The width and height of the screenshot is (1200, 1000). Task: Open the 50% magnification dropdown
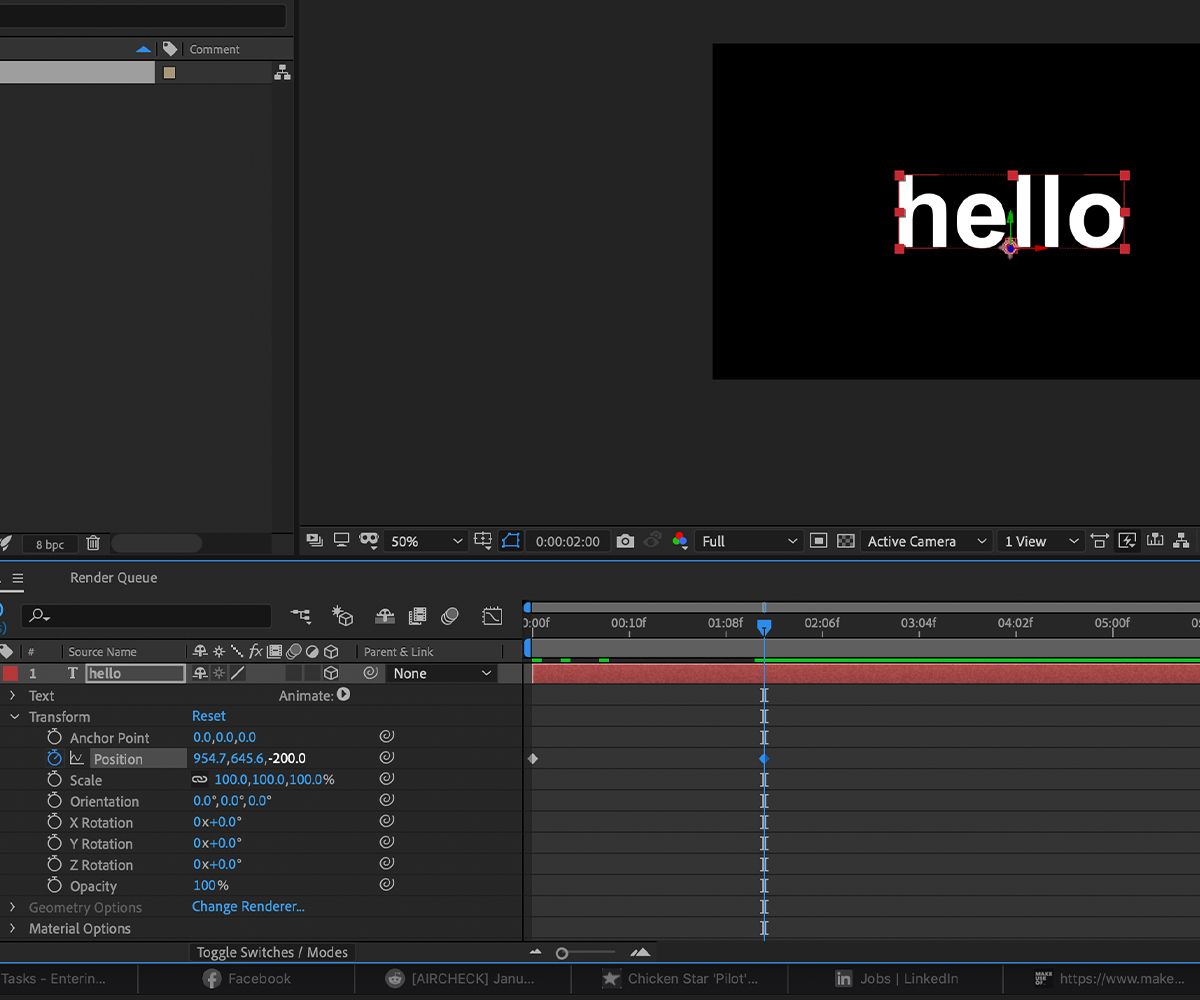425,541
